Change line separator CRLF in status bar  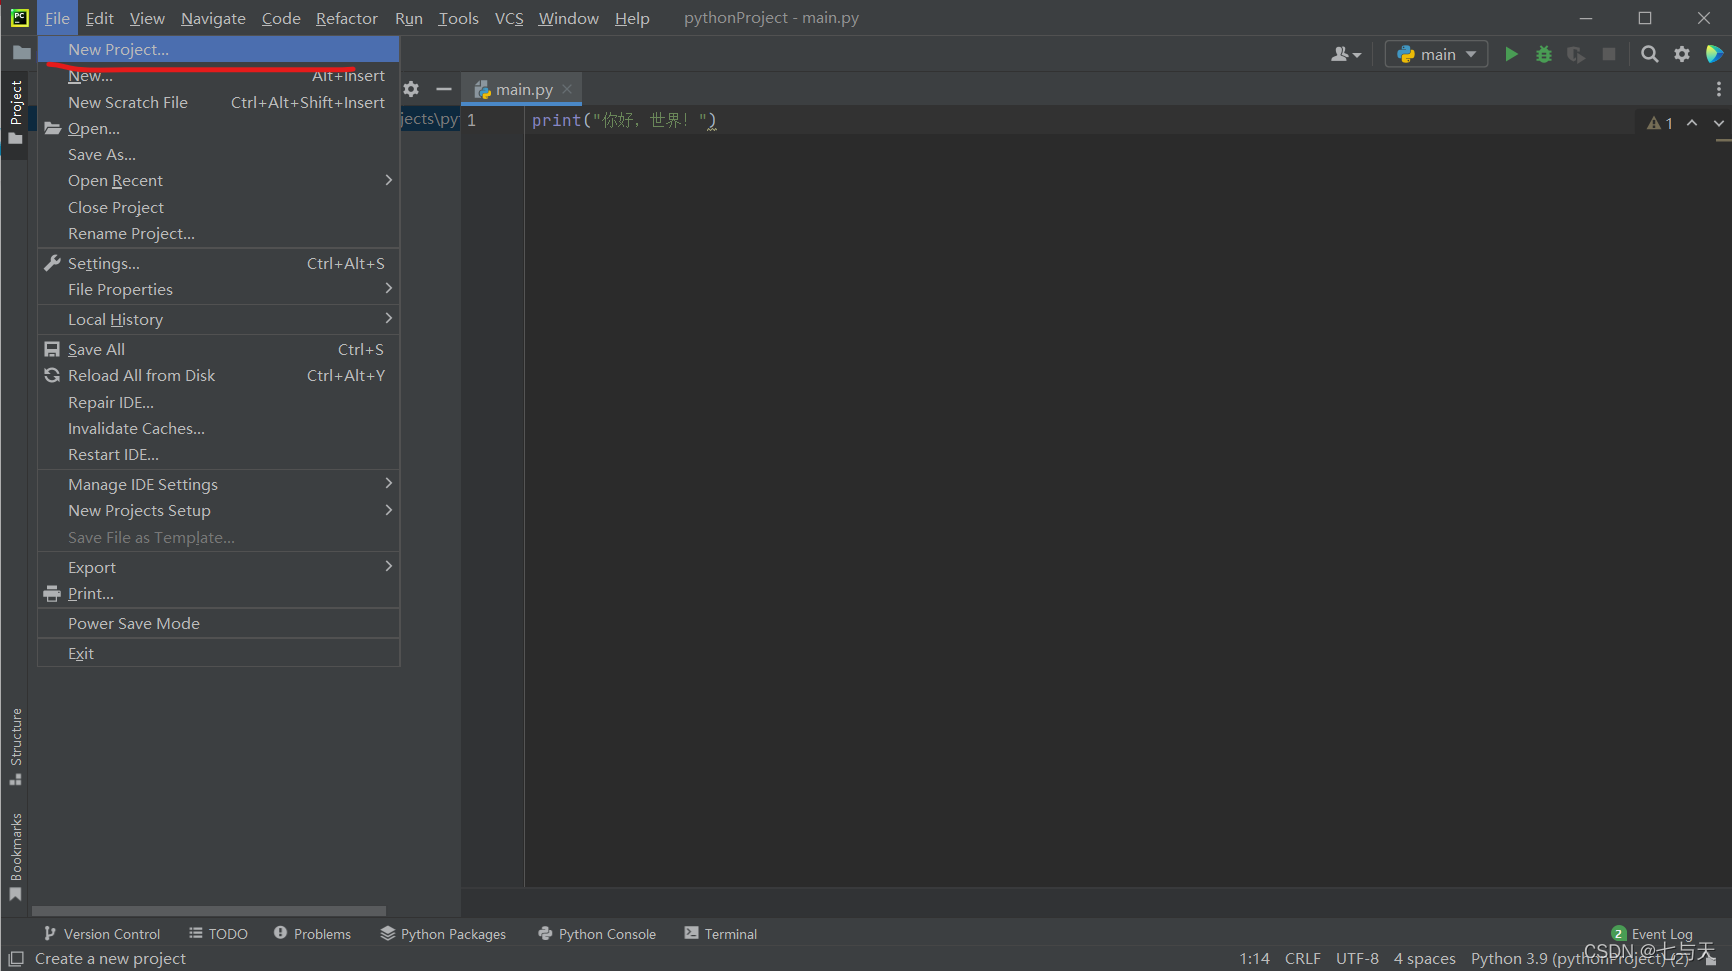pyautogui.click(x=1302, y=958)
